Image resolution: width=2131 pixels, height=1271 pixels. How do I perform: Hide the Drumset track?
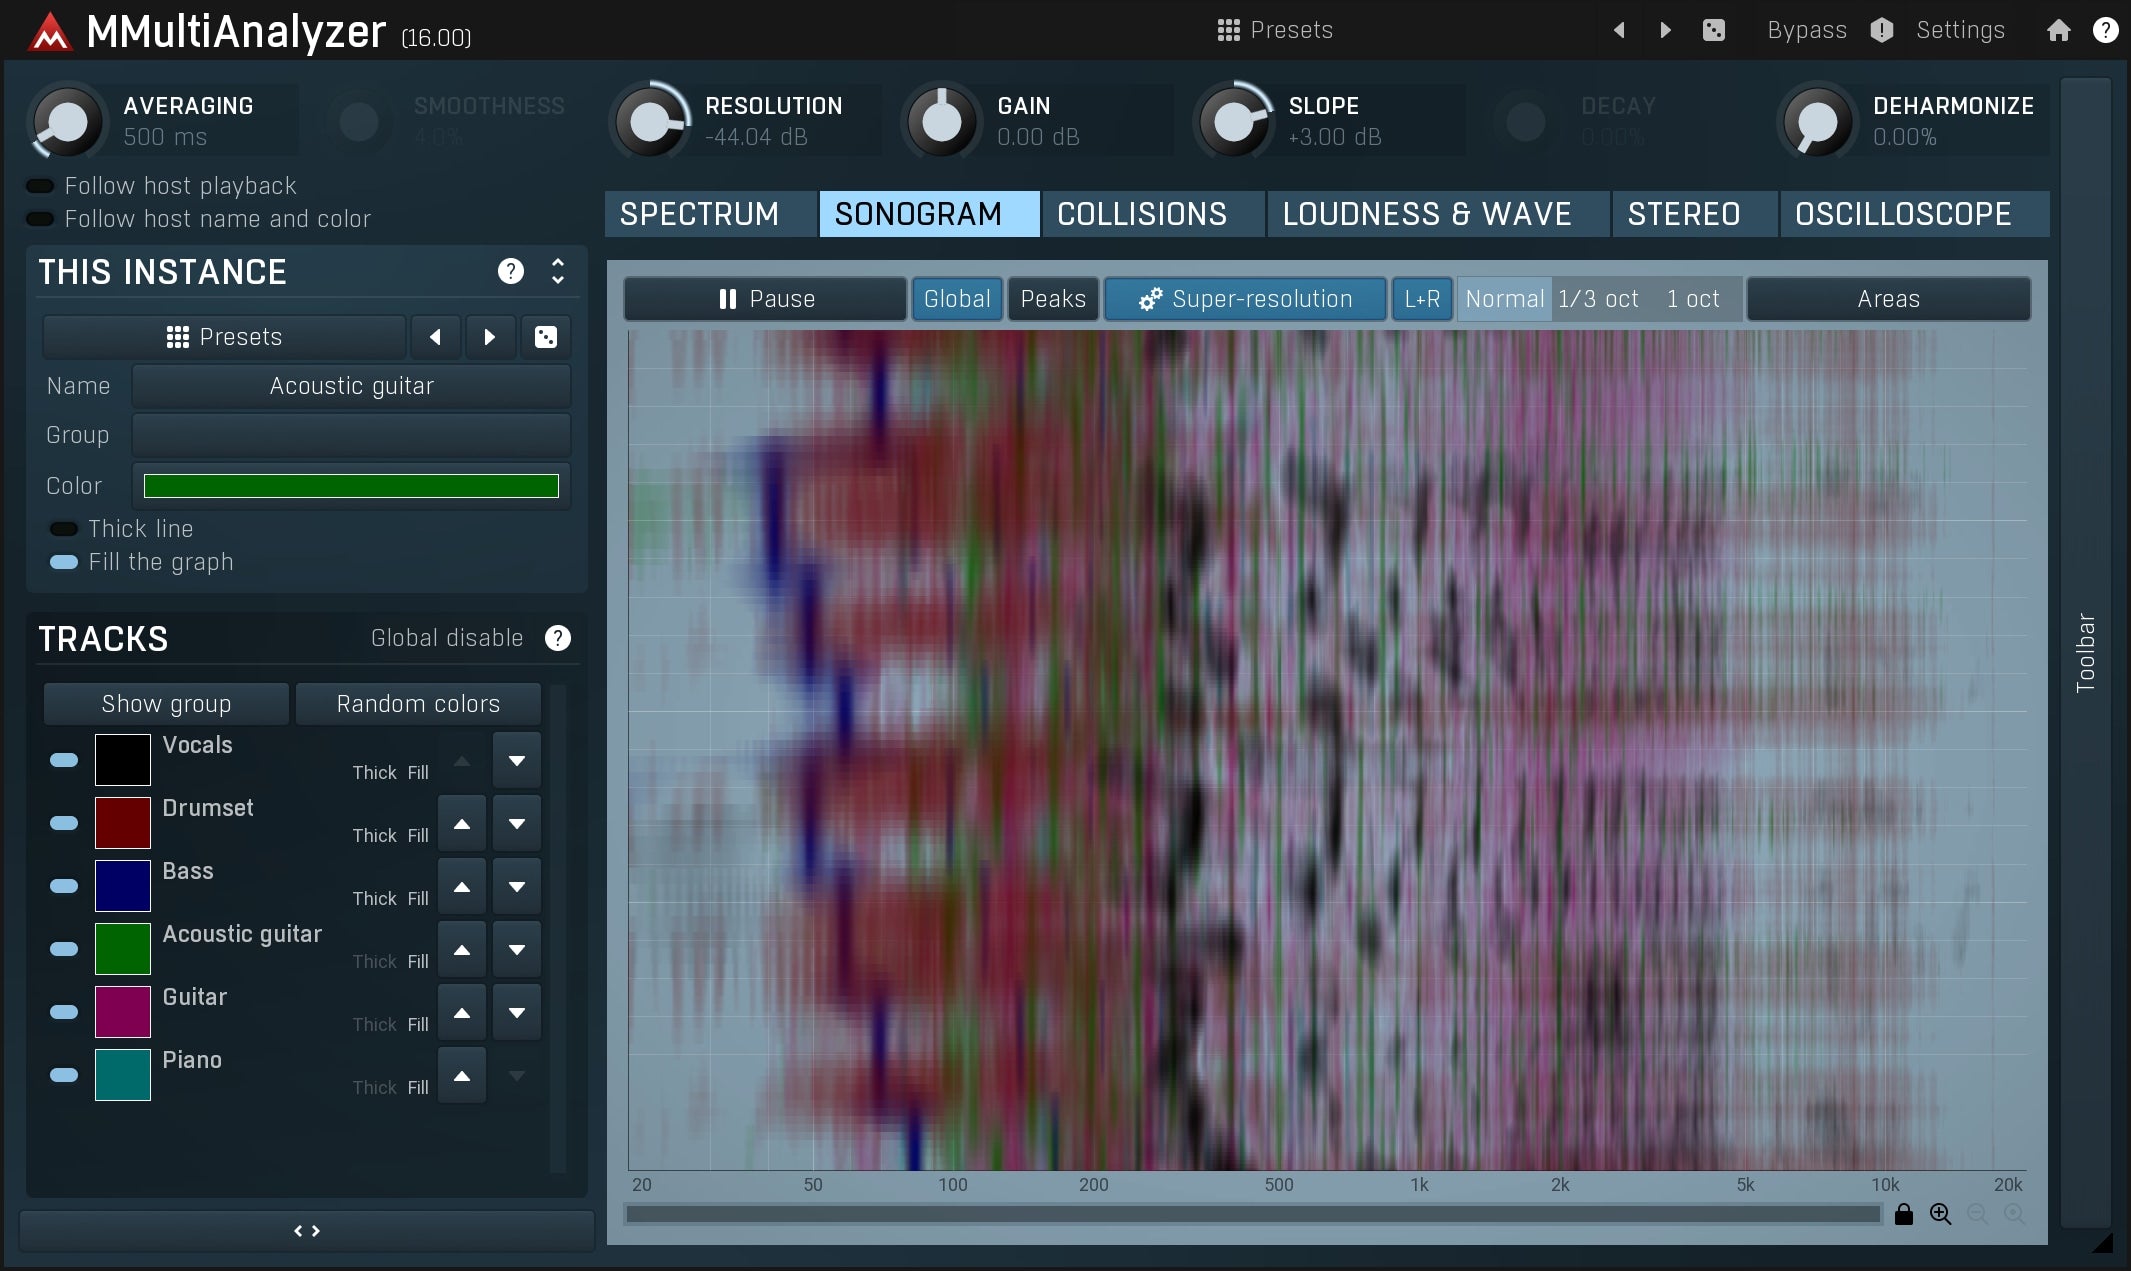(x=63, y=823)
